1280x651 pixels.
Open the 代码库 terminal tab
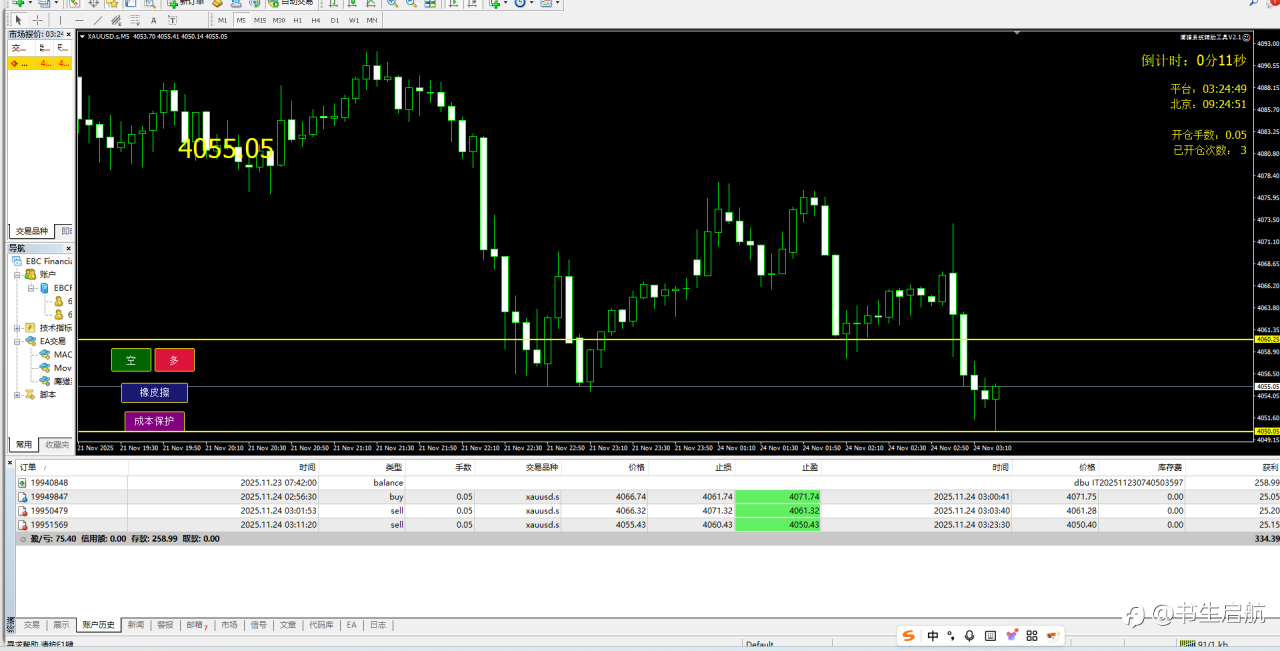point(321,625)
